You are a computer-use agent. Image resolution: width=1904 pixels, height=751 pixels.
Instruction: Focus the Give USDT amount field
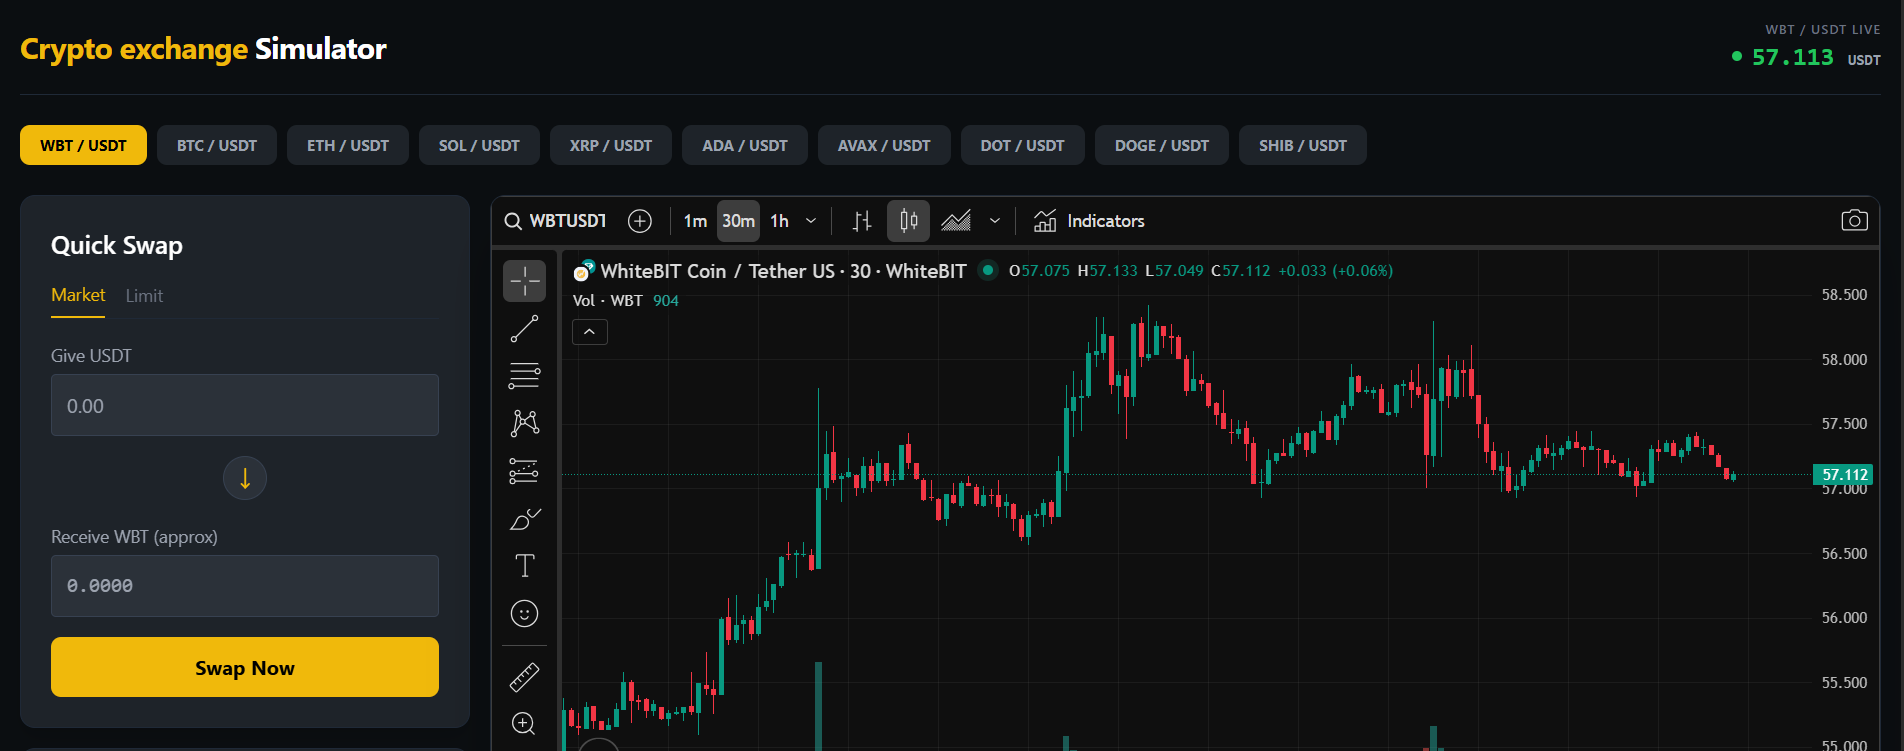pos(245,405)
